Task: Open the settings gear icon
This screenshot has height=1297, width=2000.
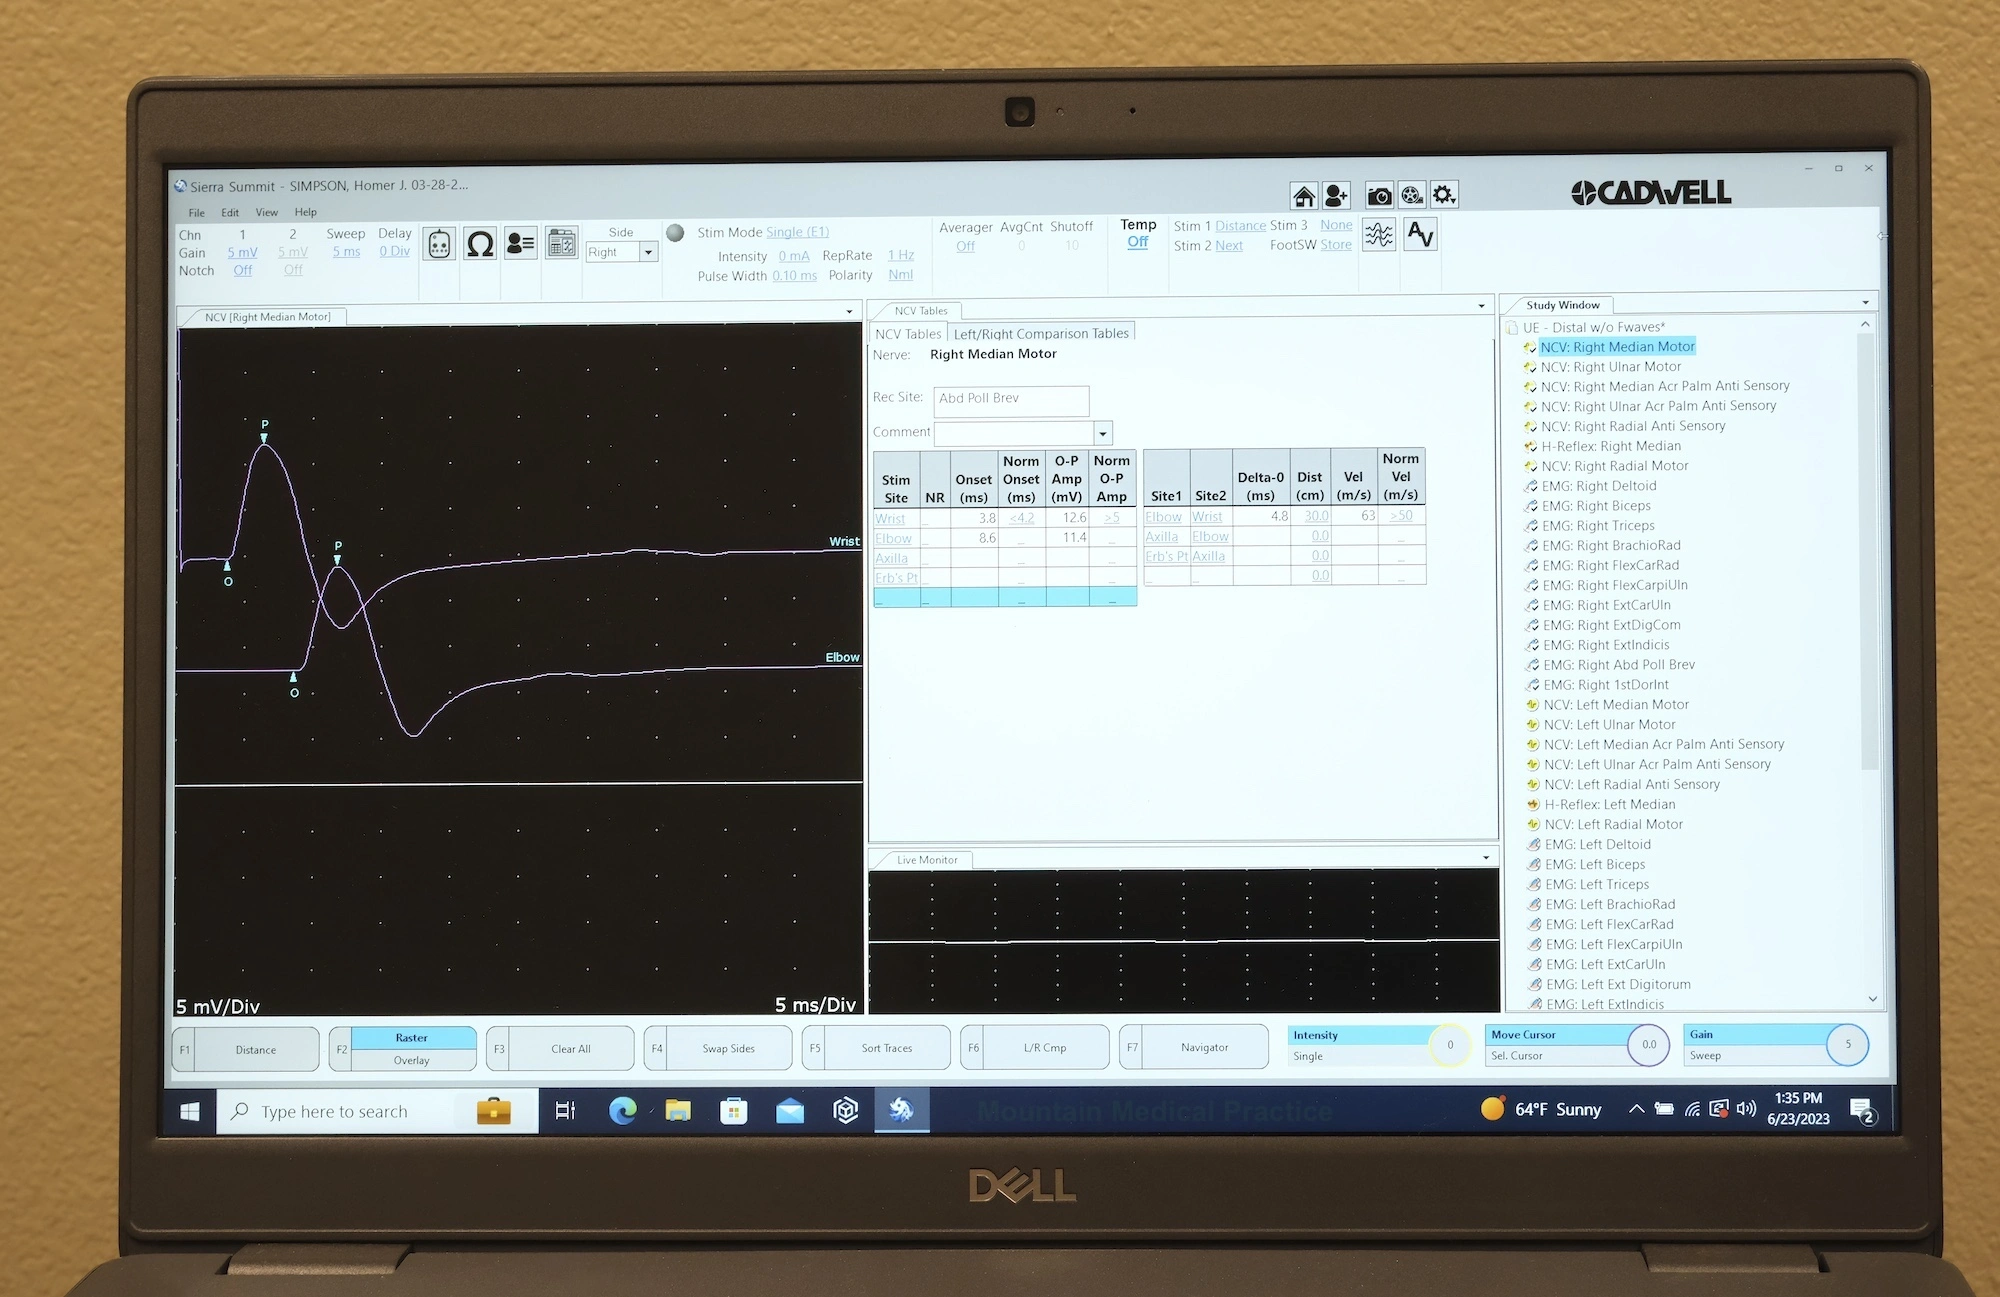Action: click(1444, 194)
